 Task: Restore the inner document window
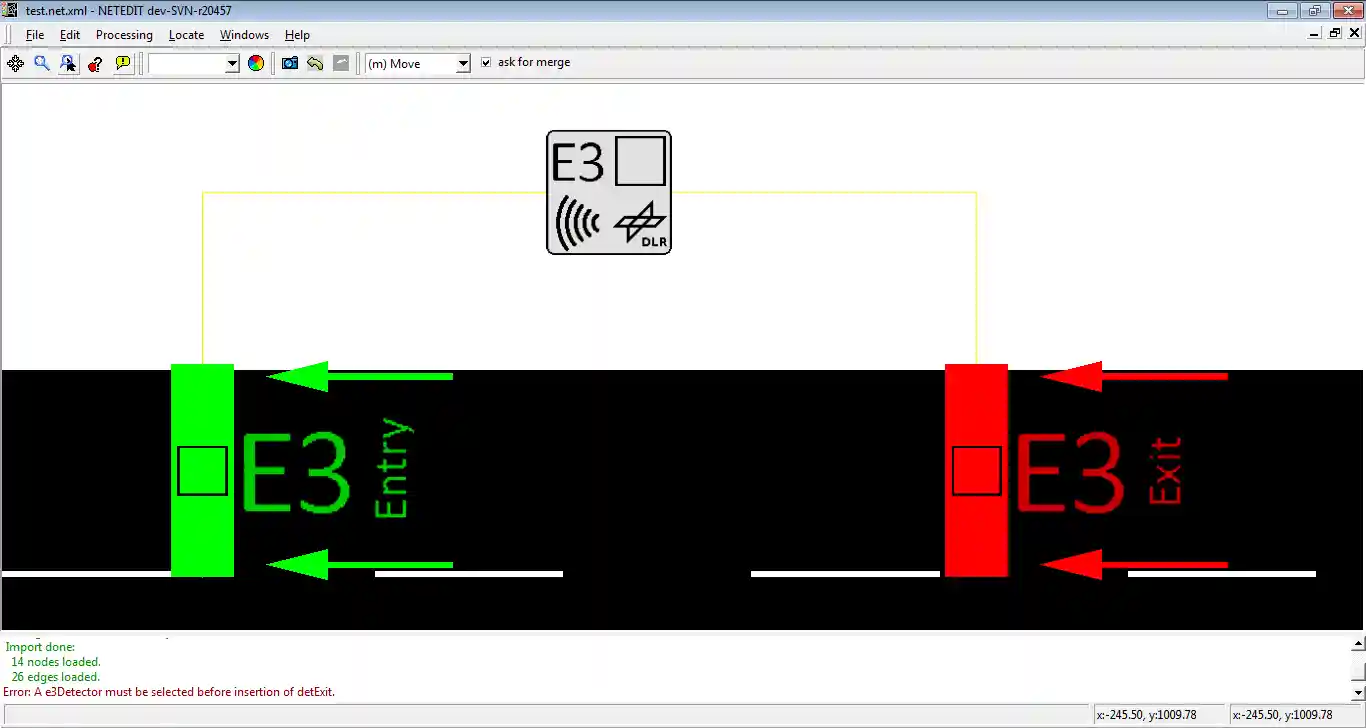coord(1335,34)
